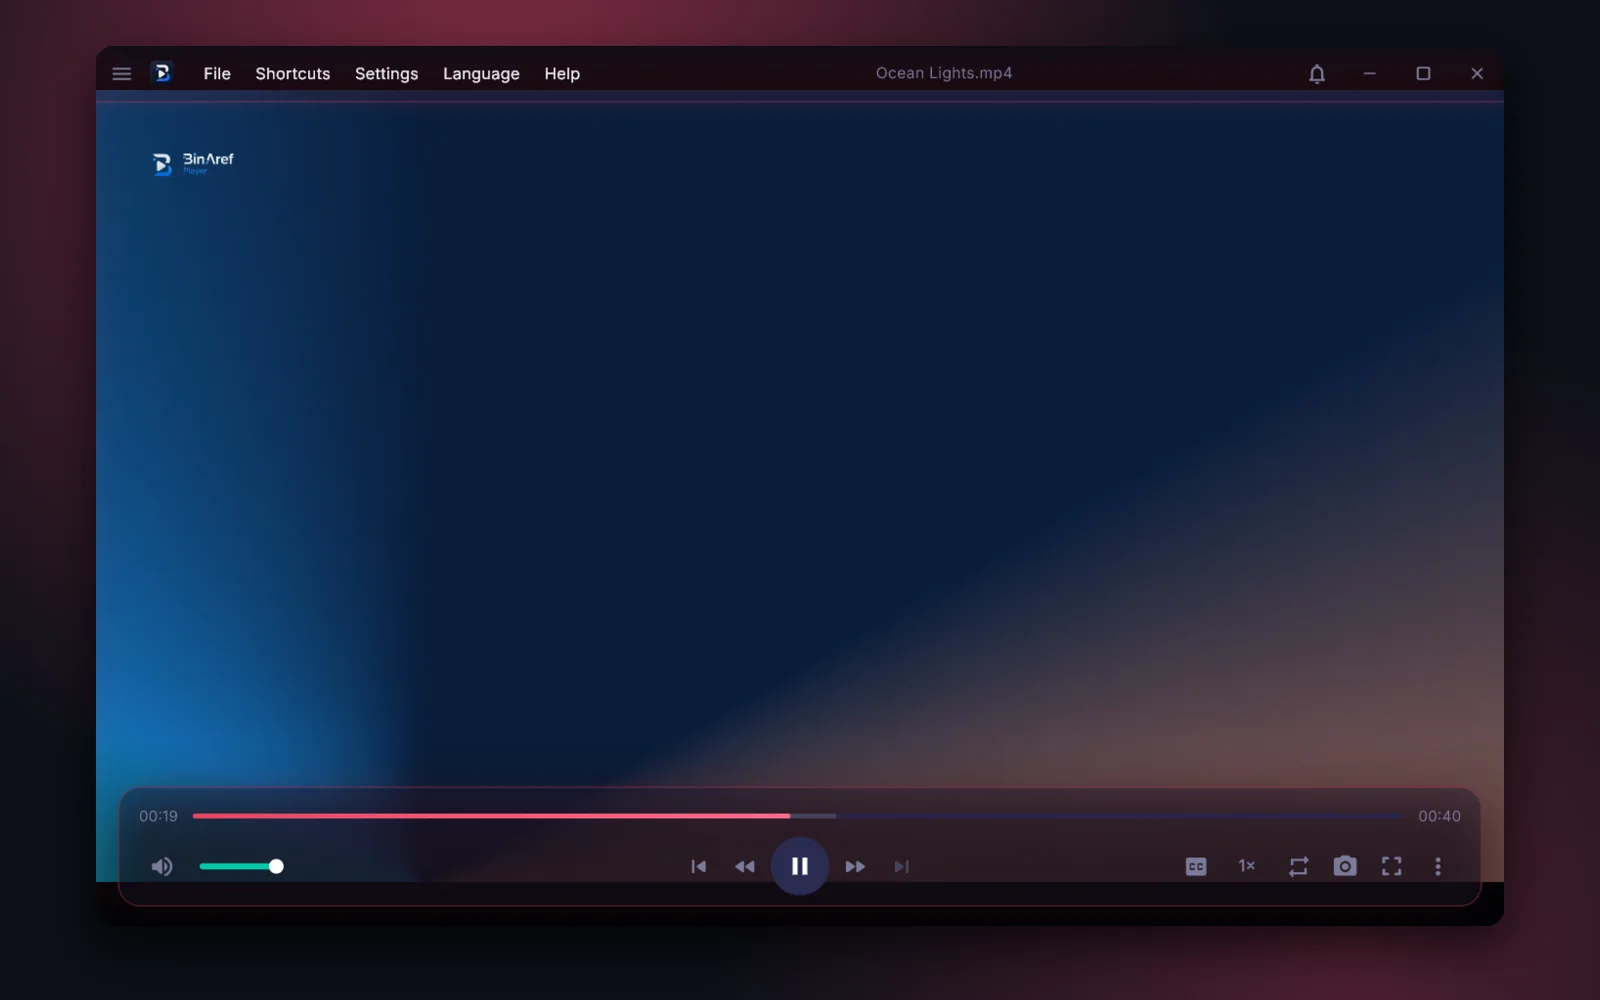This screenshot has height=1000, width=1600.
Task: Toggle repeat loop mode
Action: click(1298, 867)
